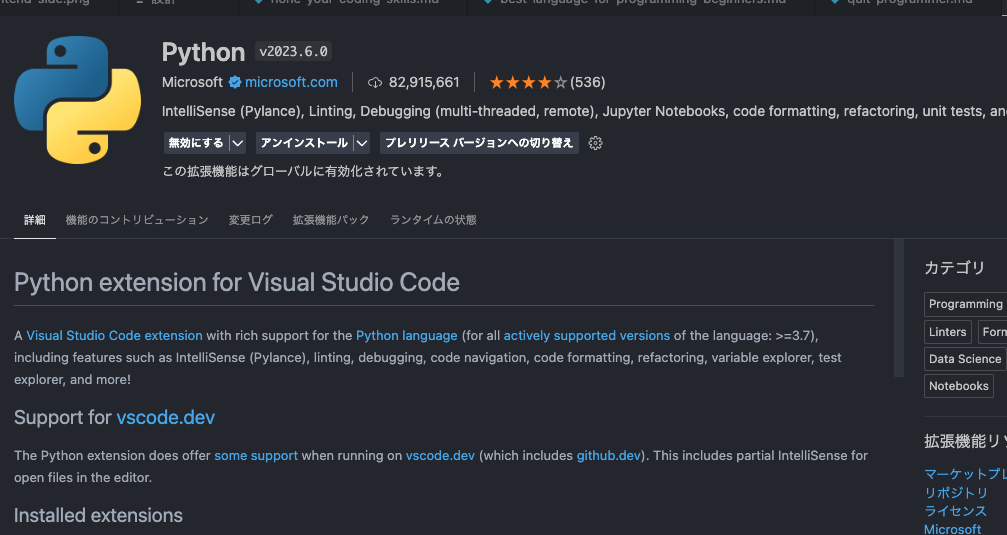Click the v2023.6.0 version badge
Screen dimensions: 1007x535
[x=293, y=51]
